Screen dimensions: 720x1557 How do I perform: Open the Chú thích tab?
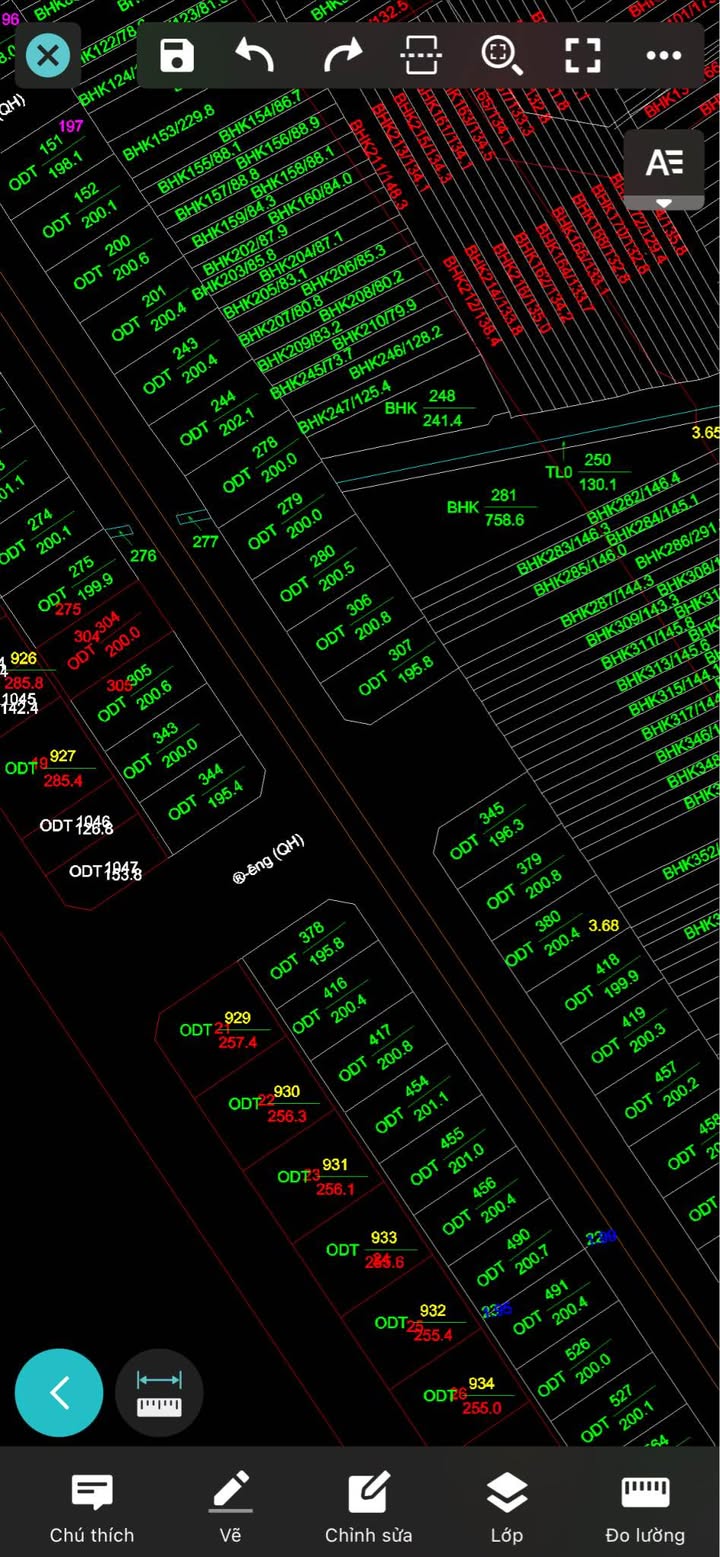point(92,1508)
